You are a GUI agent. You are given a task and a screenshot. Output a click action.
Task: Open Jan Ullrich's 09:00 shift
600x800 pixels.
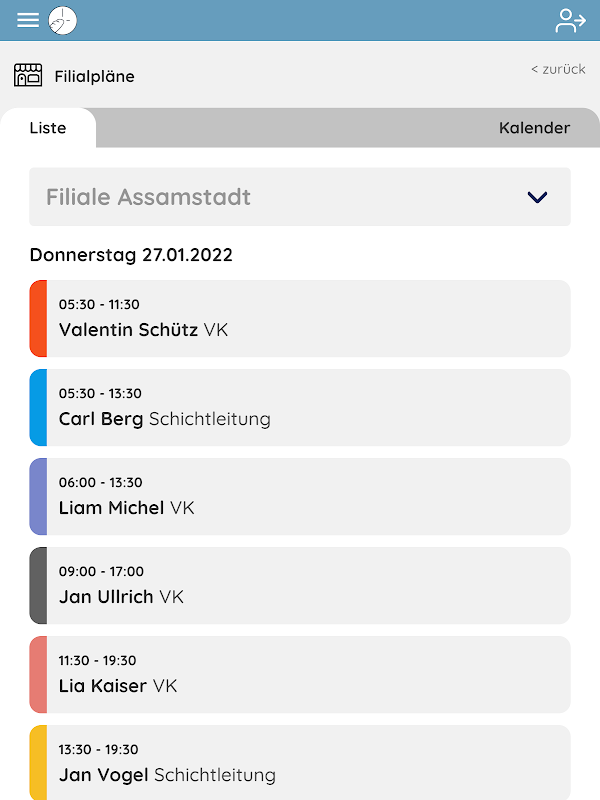[x=300, y=586]
